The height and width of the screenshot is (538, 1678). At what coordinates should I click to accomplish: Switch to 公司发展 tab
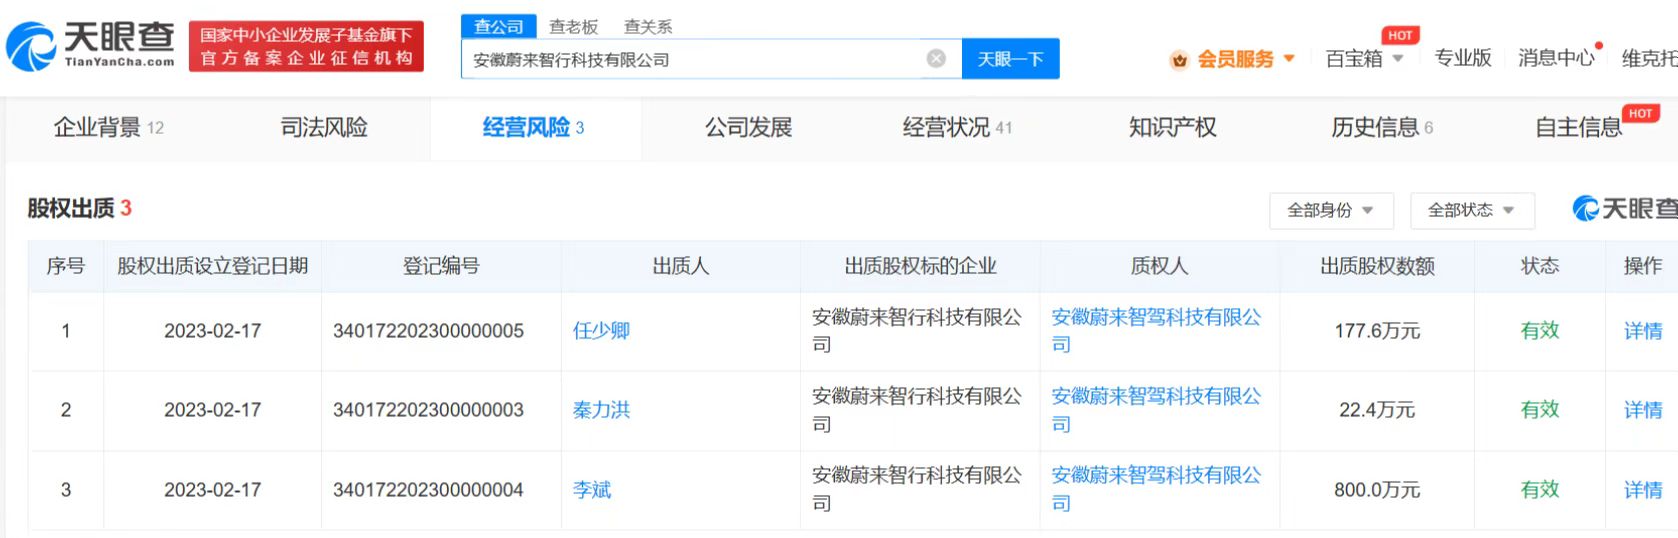tap(748, 127)
